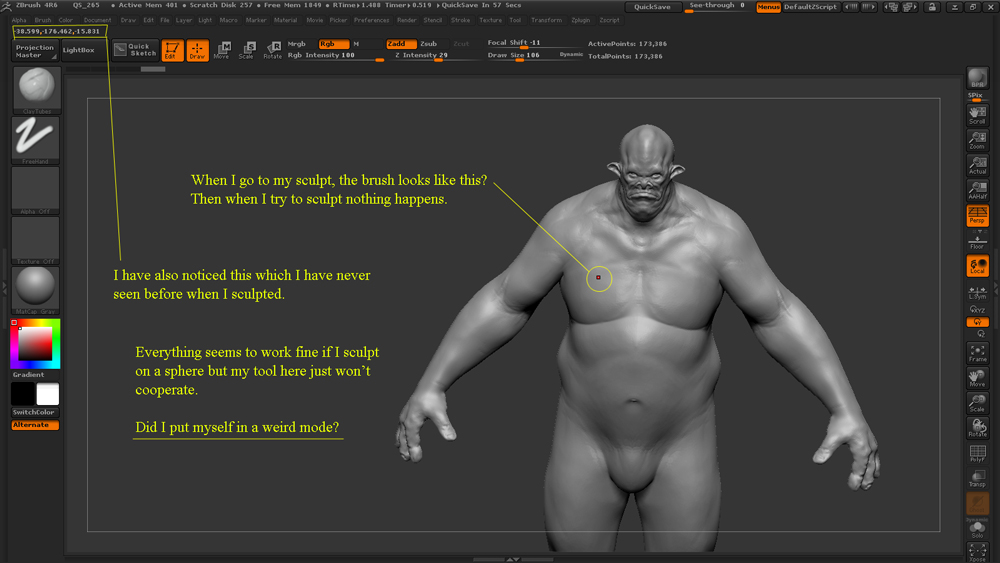Screen dimensions: 1000x563
Task: Toggle the Rgb paint mode button
Action: click(x=333, y=44)
